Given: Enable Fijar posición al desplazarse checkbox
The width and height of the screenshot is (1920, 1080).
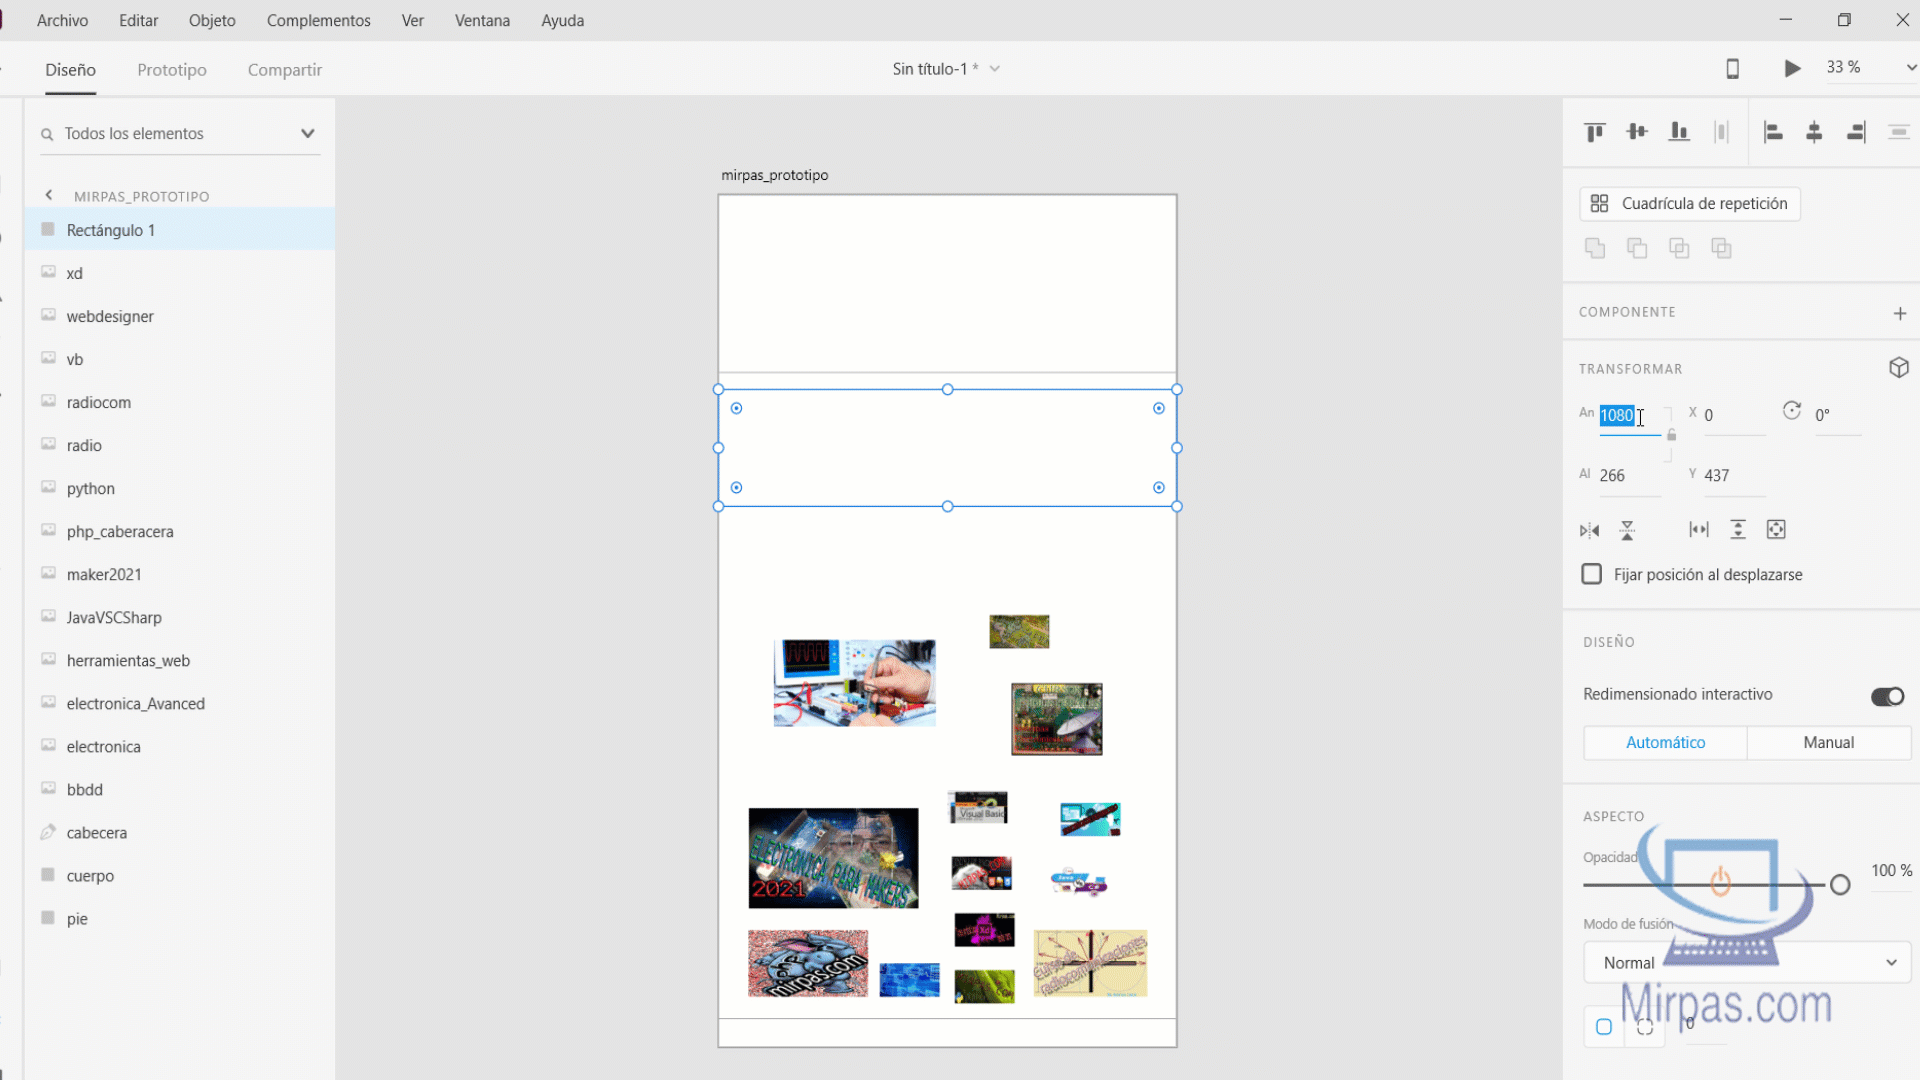Looking at the screenshot, I should 1591,574.
